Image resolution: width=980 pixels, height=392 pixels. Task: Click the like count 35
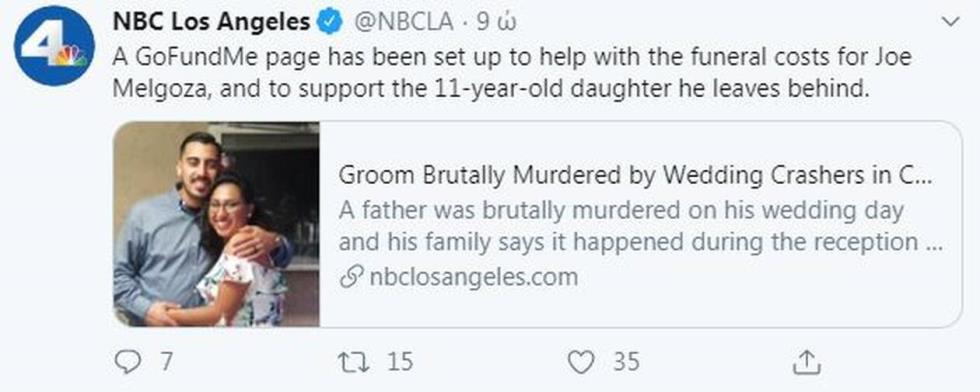[x=626, y=362]
